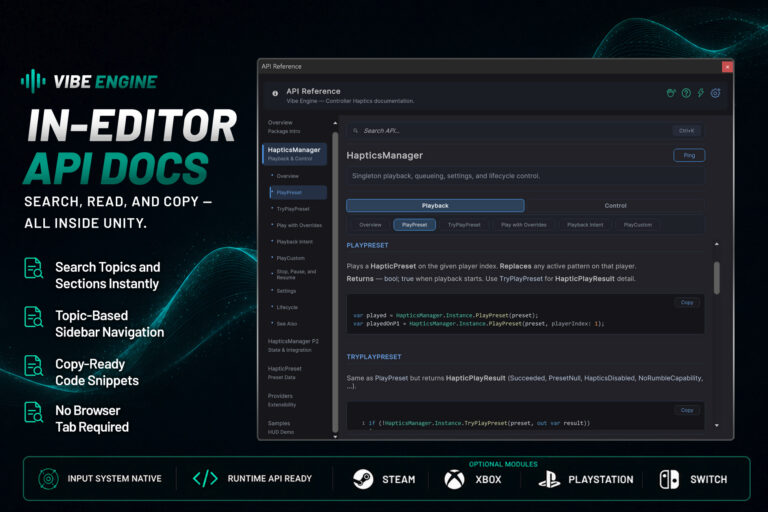This screenshot has height=512, width=768.
Task: Click the Vibe Engine waveform logo icon
Action: 33,81
